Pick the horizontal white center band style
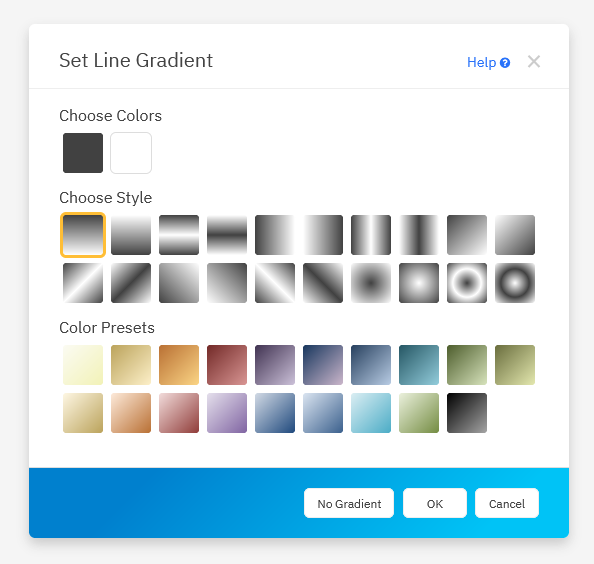The image size is (594, 564). (179, 235)
